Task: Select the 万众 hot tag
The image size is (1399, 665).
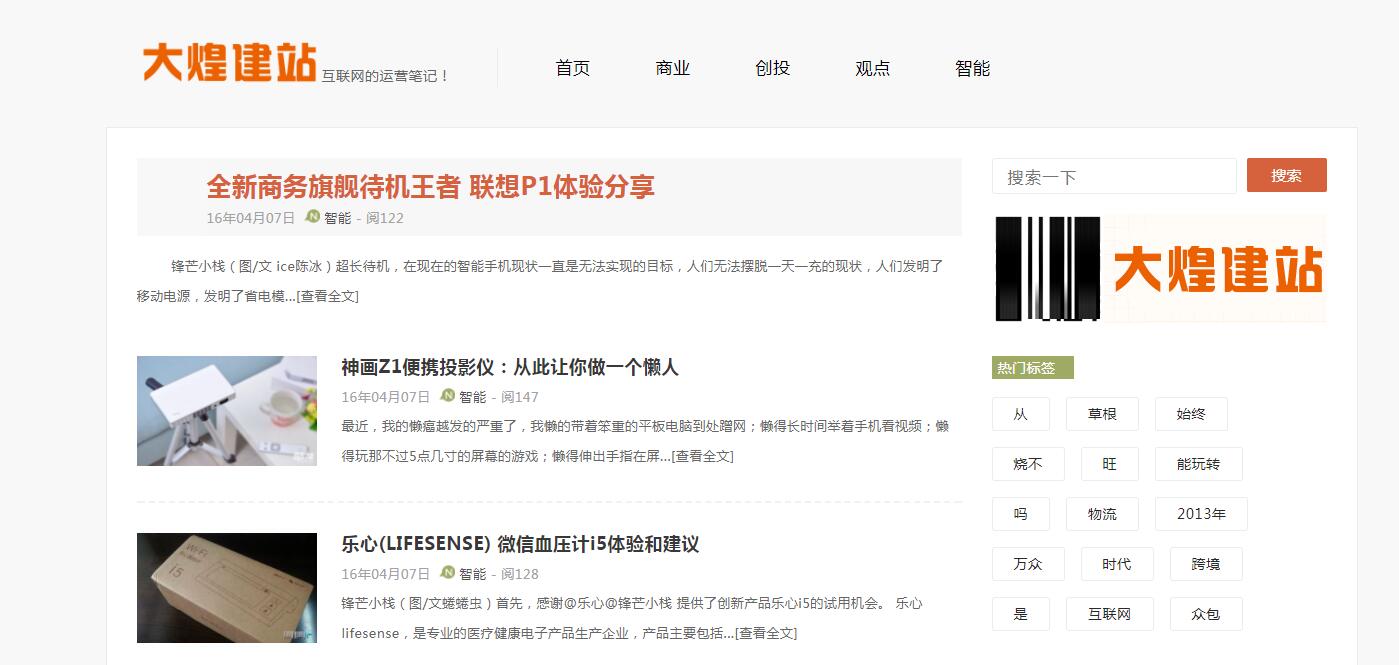Action: 1028,564
